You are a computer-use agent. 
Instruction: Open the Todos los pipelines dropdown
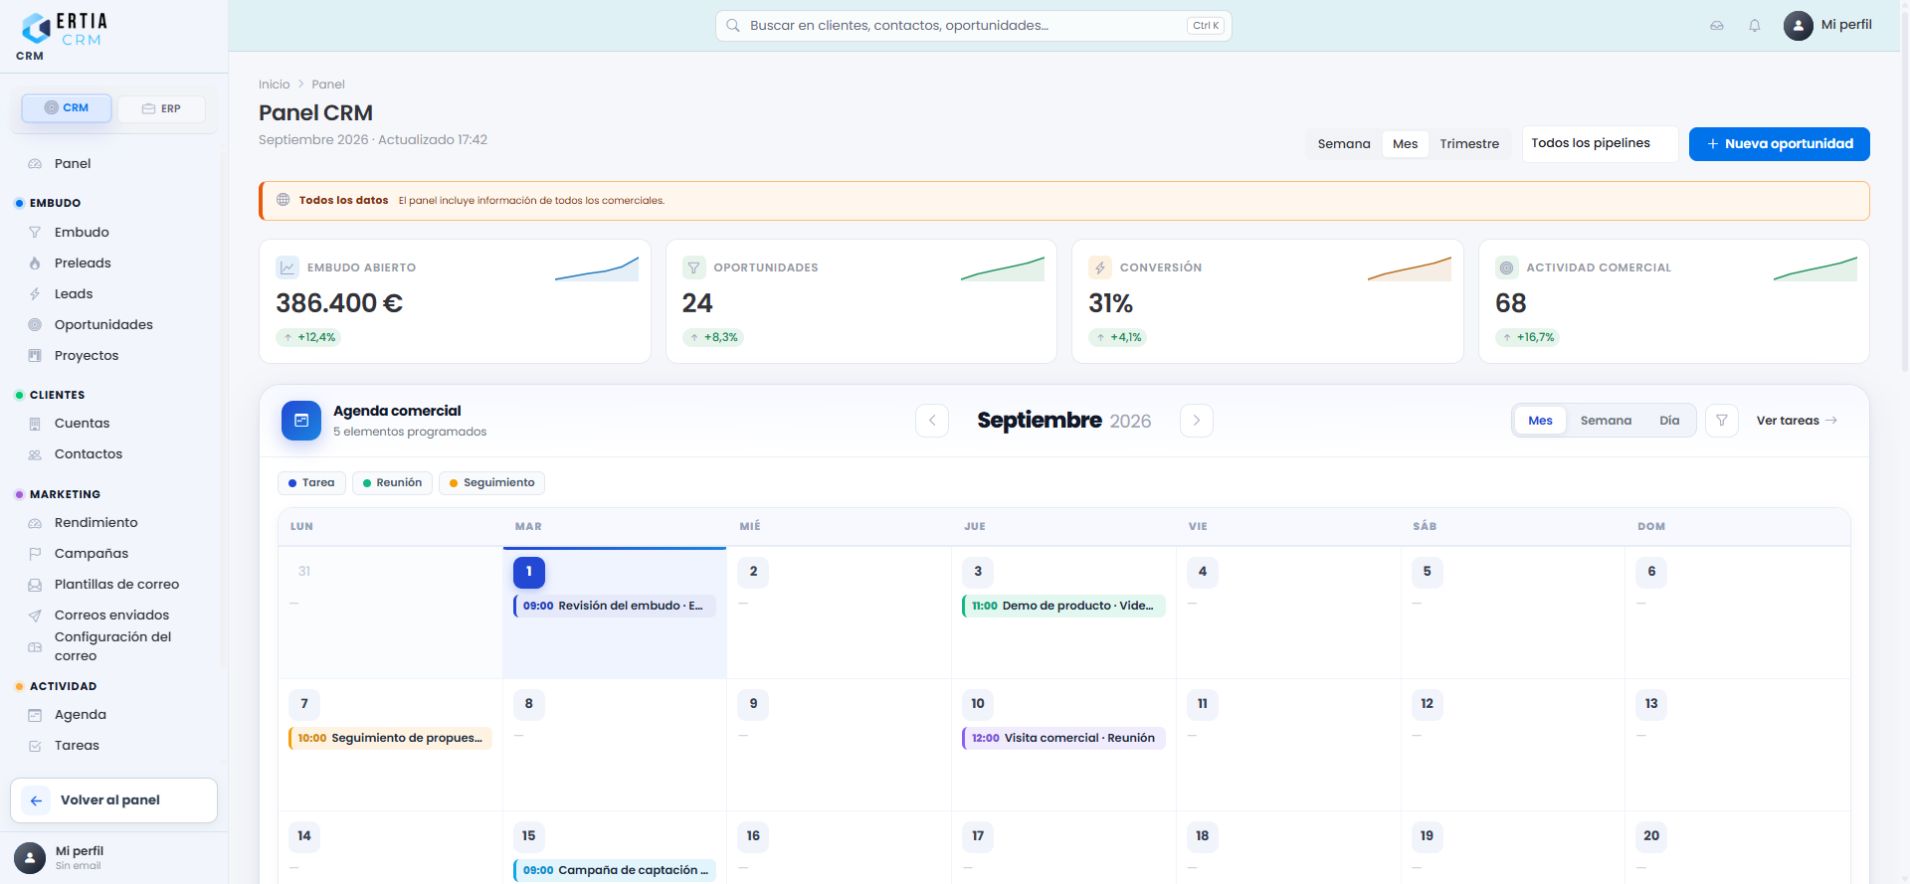tap(1600, 144)
